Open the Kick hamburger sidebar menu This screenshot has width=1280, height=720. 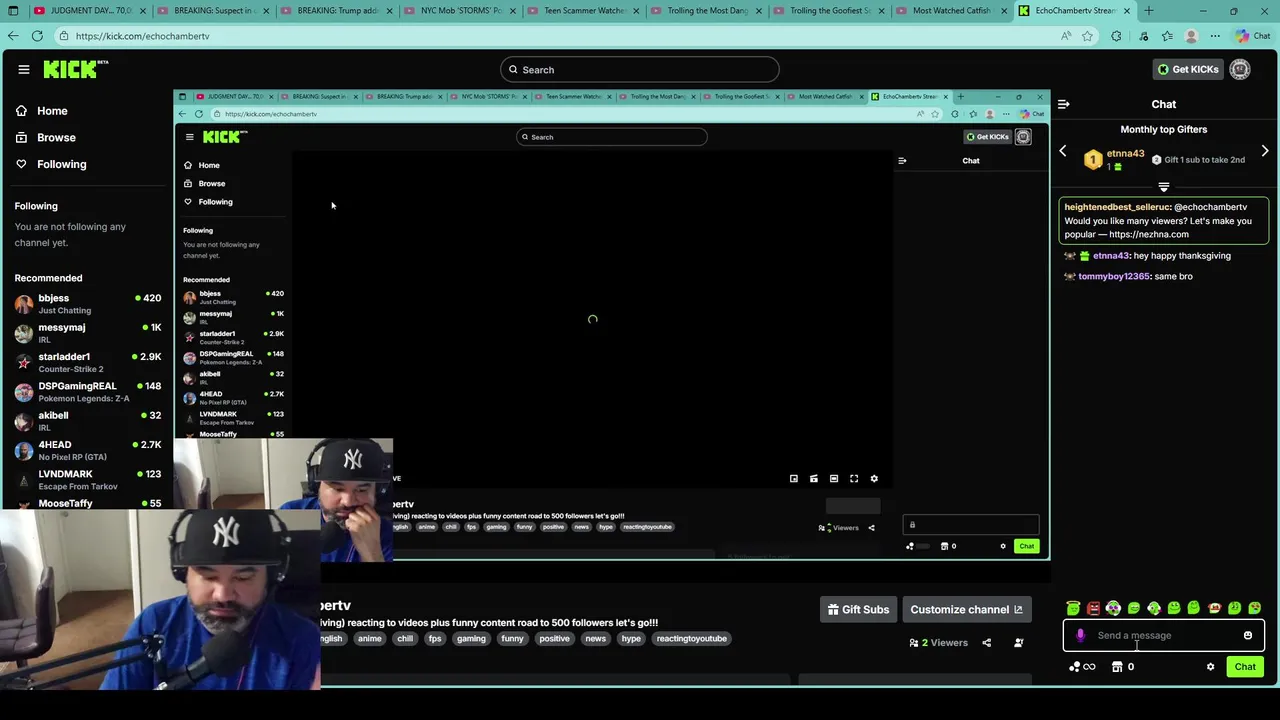tap(23, 69)
